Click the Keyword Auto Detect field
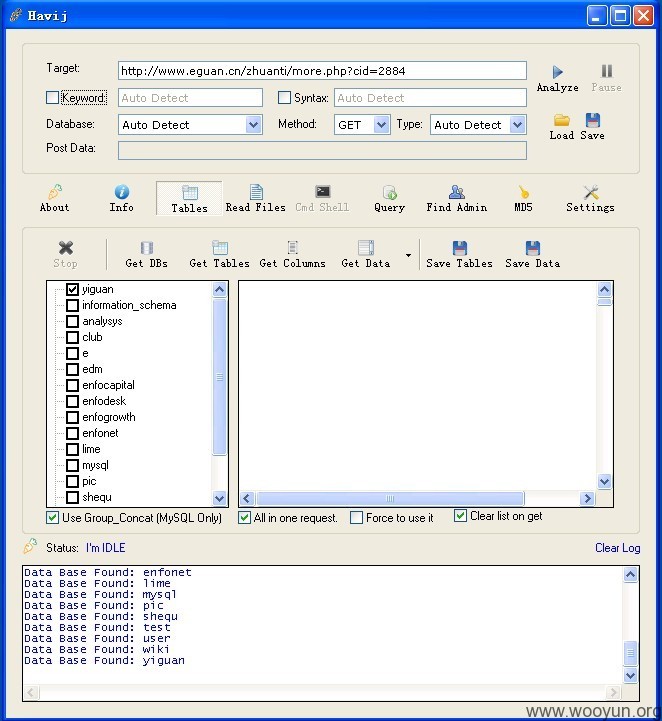The width and height of the screenshot is (662, 721). pos(190,98)
